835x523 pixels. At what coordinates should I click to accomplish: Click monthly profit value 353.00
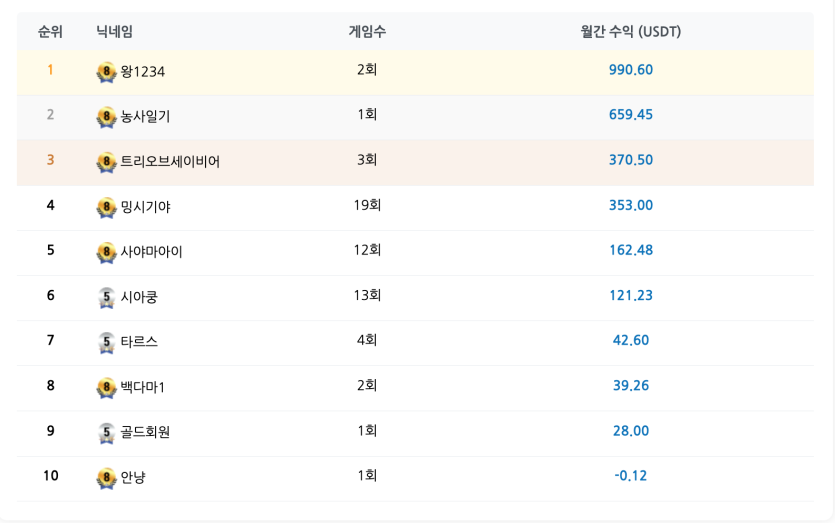[x=631, y=205]
